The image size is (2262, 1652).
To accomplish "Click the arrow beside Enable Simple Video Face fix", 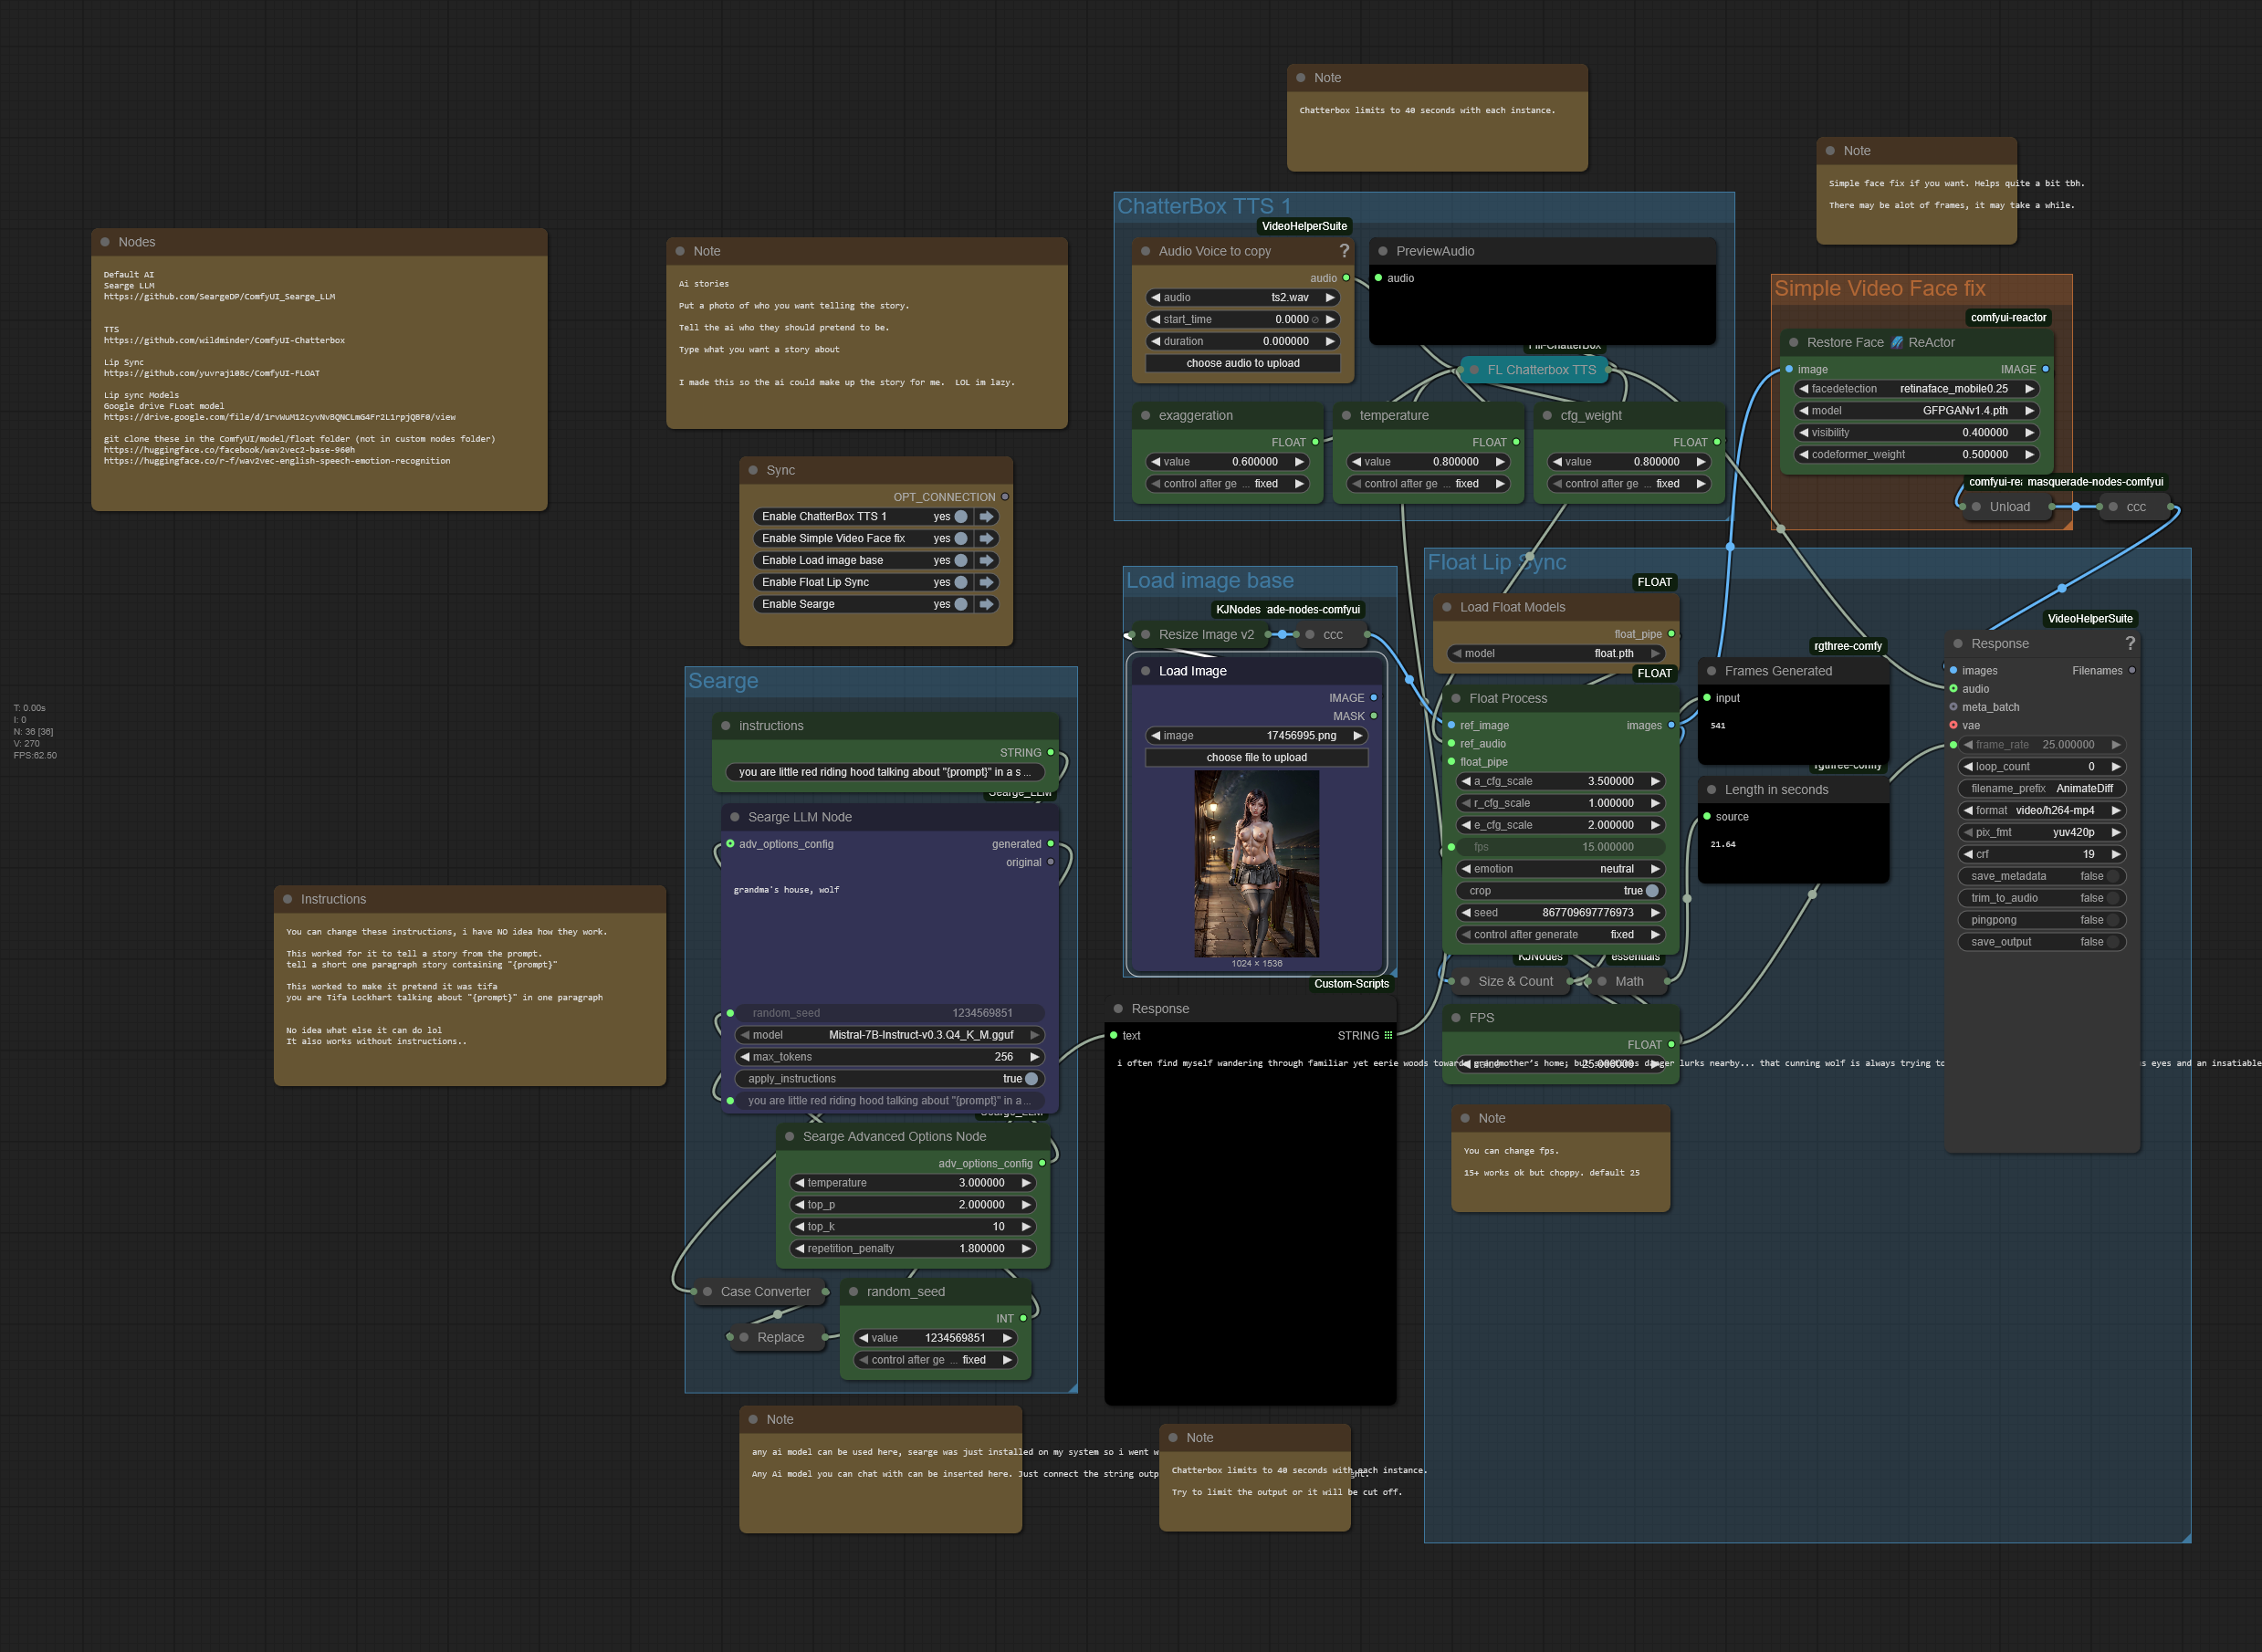I will (987, 539).
